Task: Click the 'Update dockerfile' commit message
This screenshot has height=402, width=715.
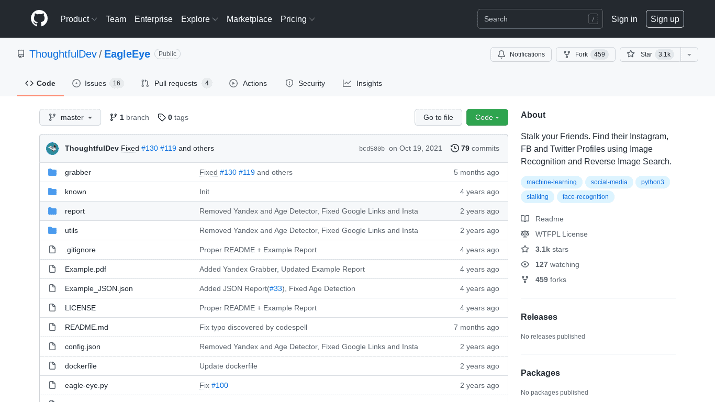Action: point(228,366)
